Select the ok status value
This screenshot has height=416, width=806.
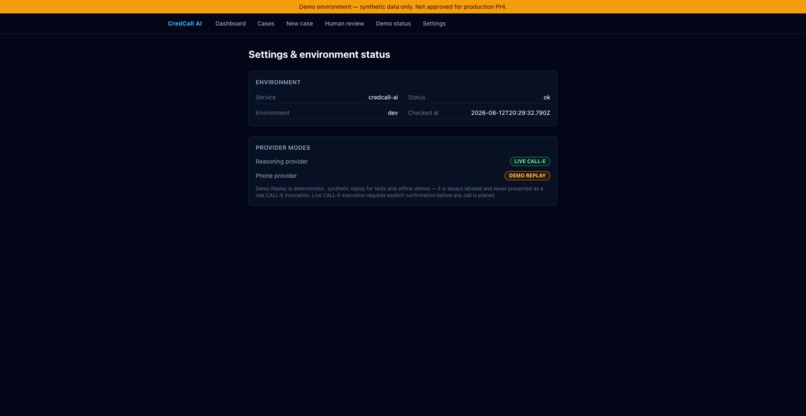[x=547, y=97]
